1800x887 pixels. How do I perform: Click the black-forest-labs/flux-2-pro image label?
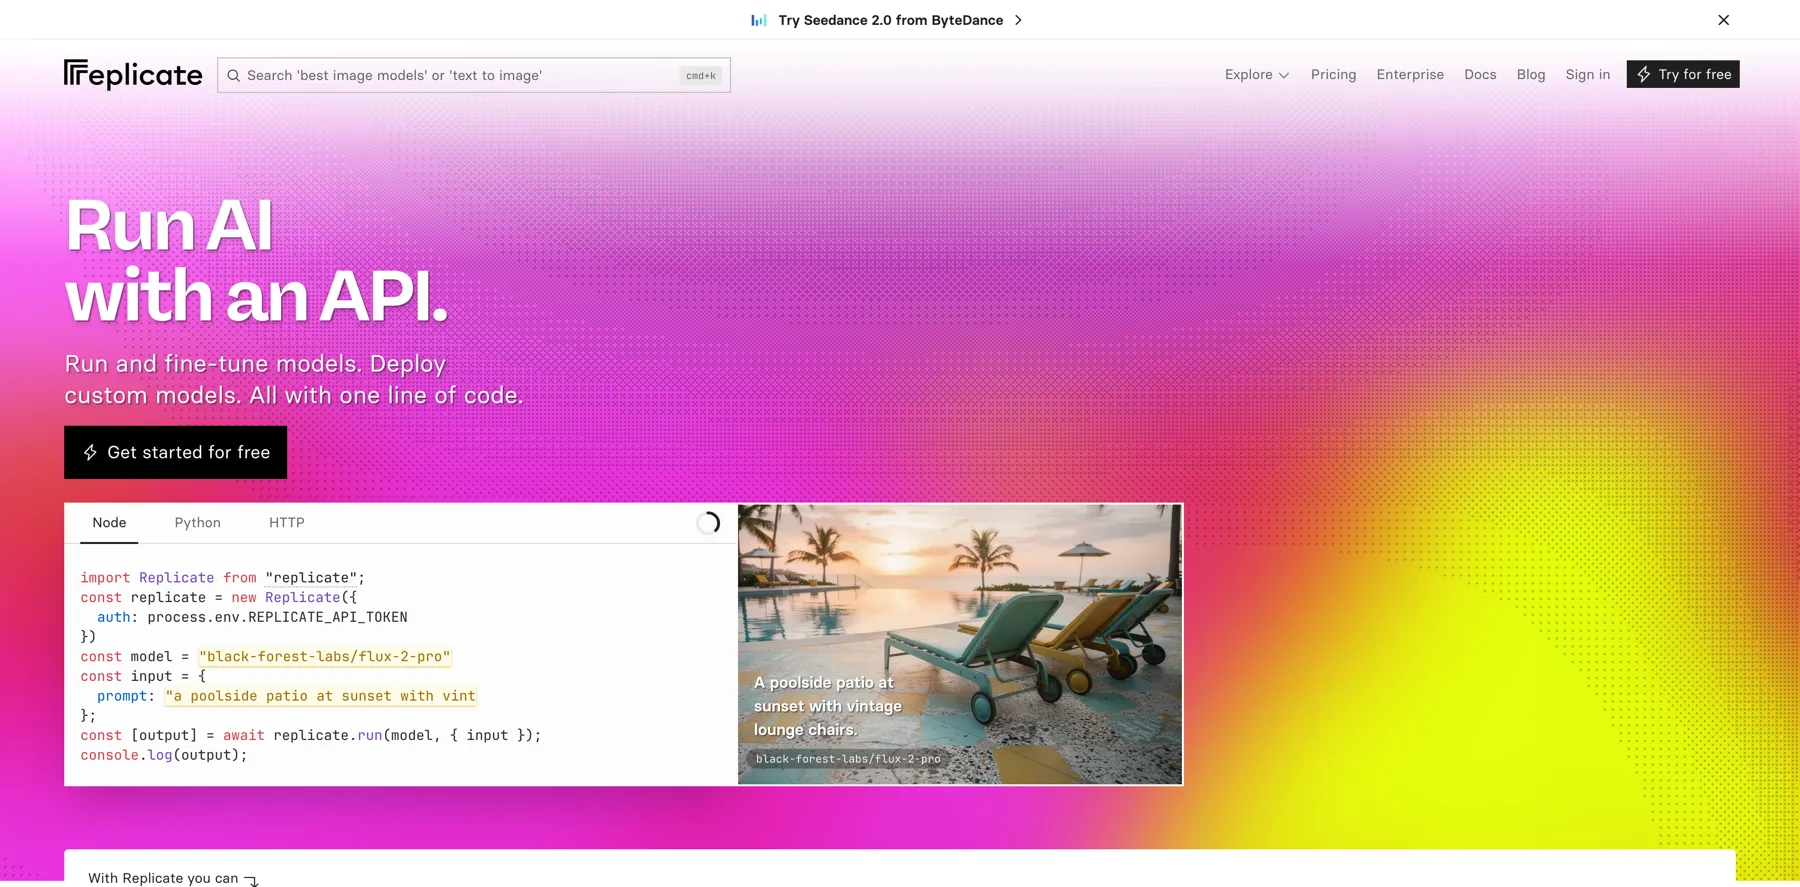click(x=848, y=759)
